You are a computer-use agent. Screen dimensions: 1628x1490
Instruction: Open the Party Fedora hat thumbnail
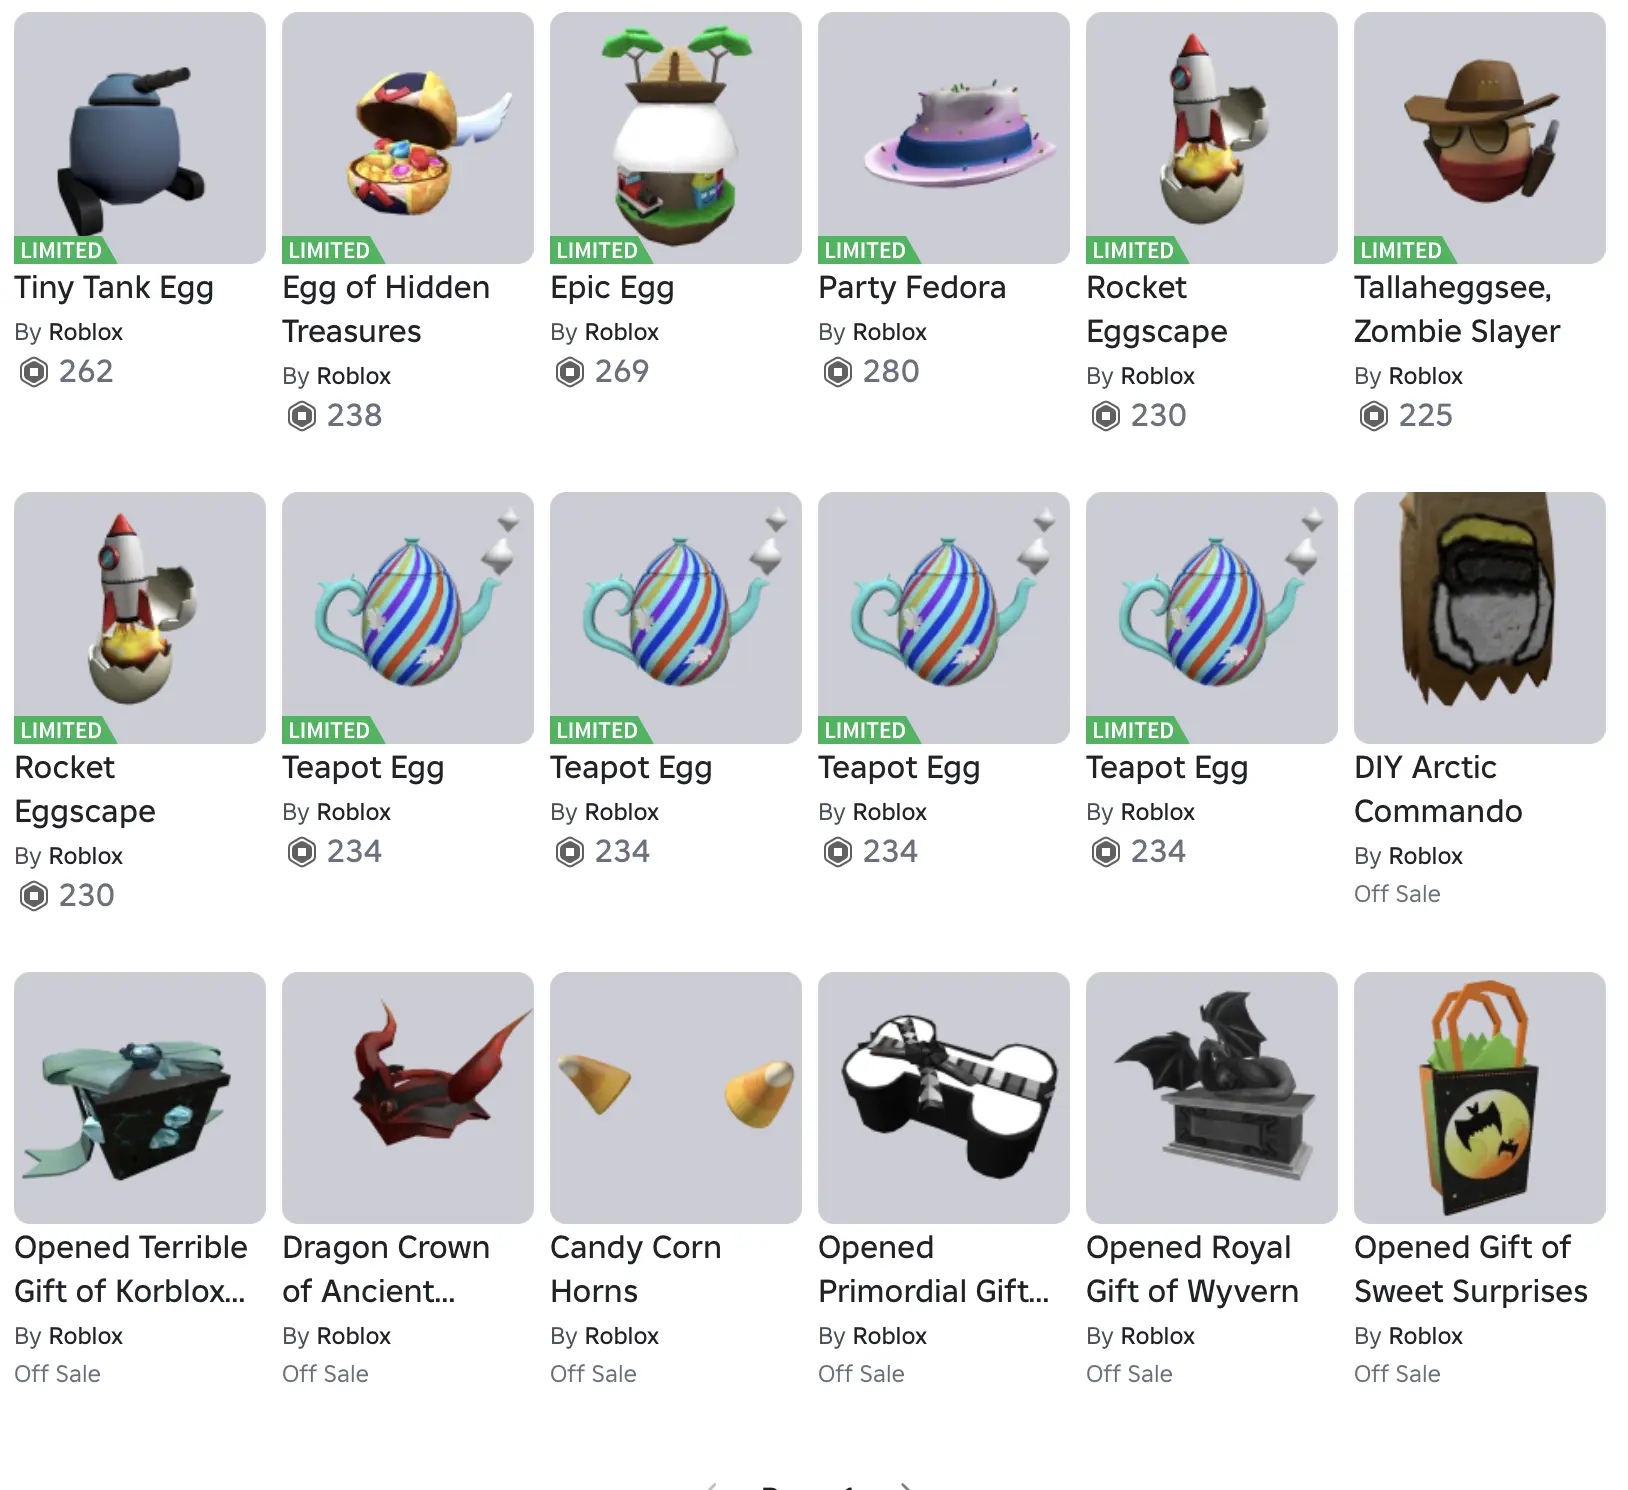[944, 138]
